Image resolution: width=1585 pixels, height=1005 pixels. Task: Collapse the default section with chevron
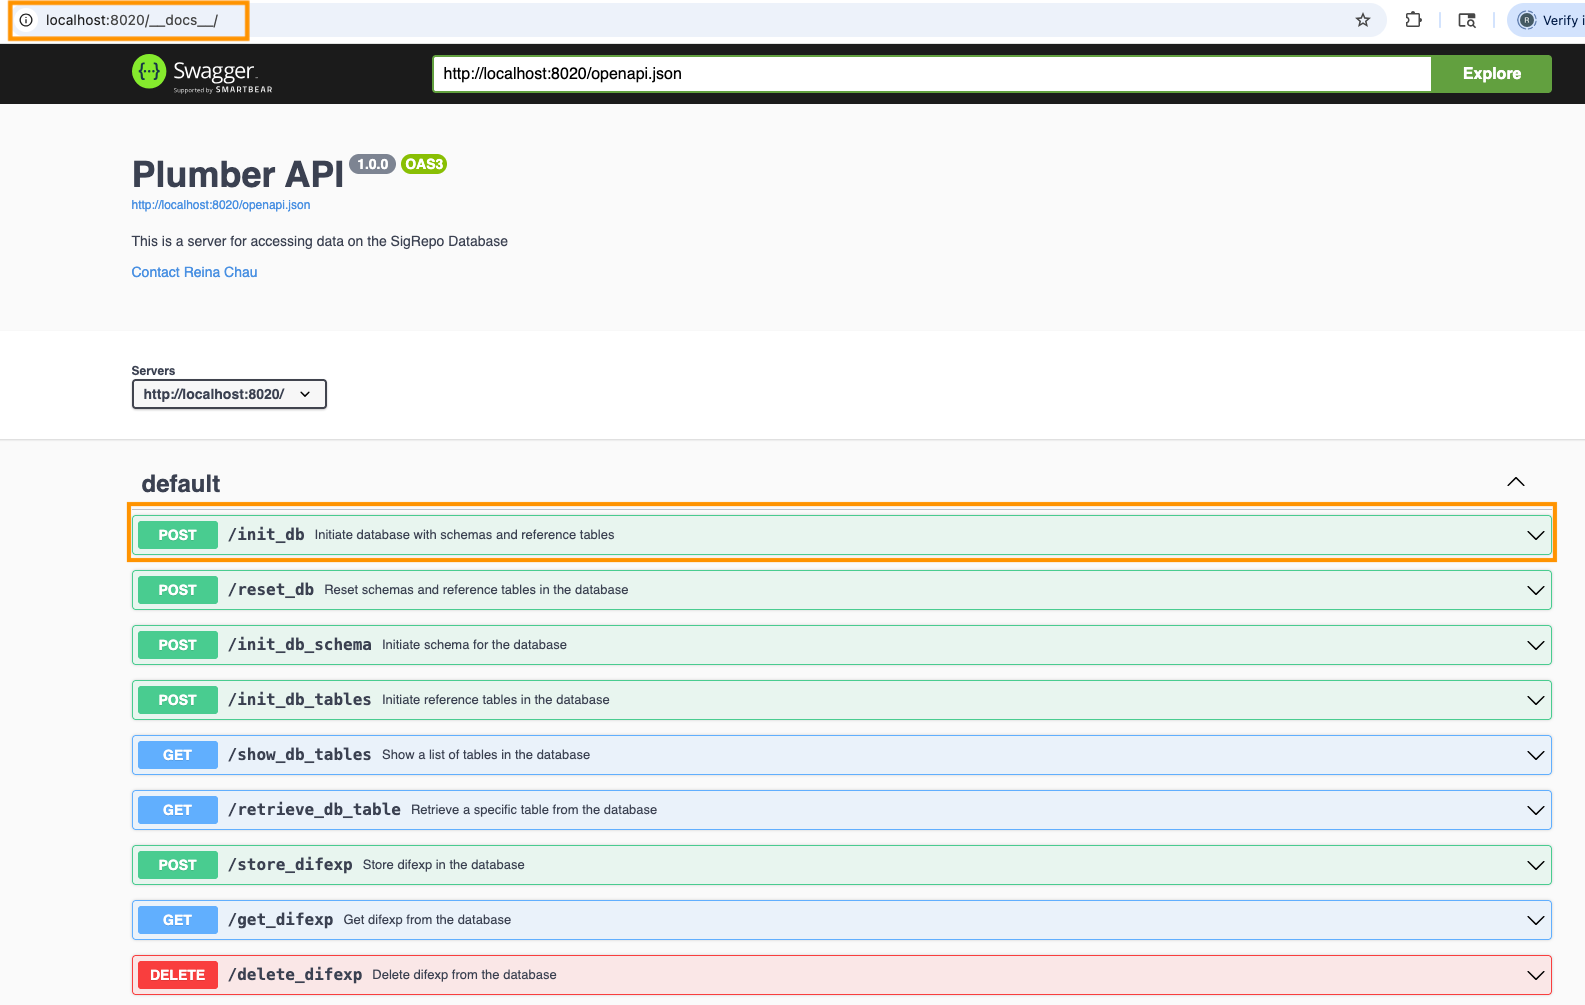point(1516,482)
